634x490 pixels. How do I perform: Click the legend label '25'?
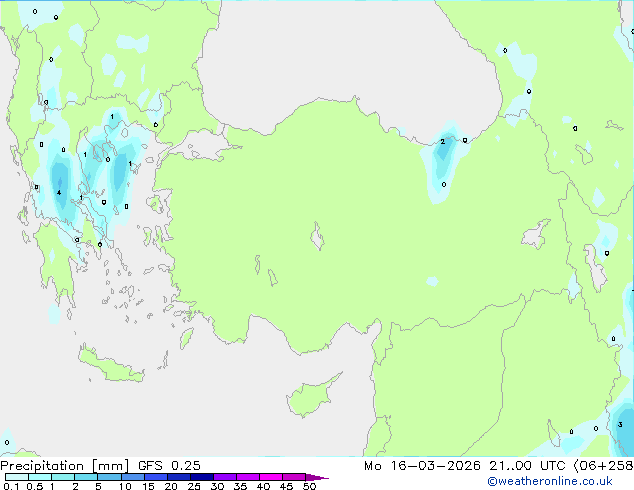[194, 486]
